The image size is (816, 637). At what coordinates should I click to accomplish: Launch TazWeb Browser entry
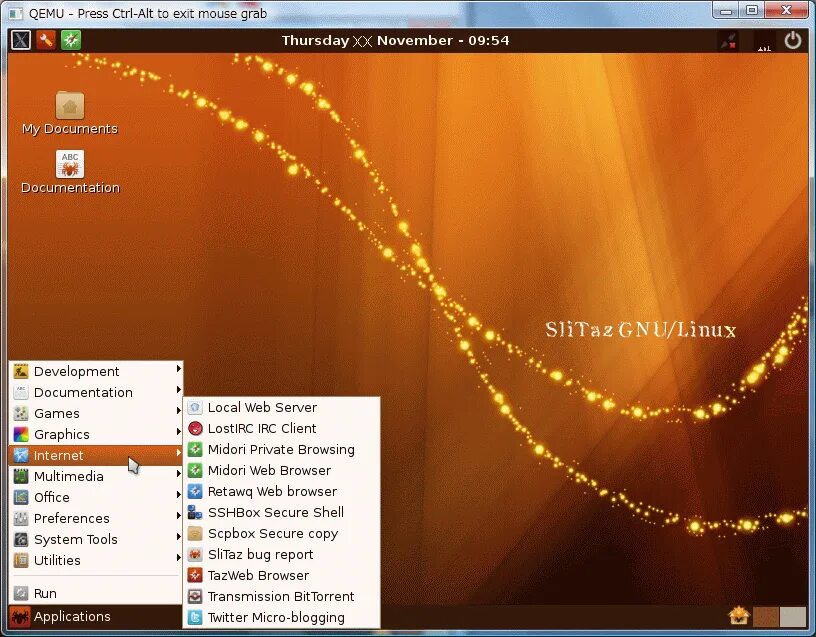pos(282,576)
